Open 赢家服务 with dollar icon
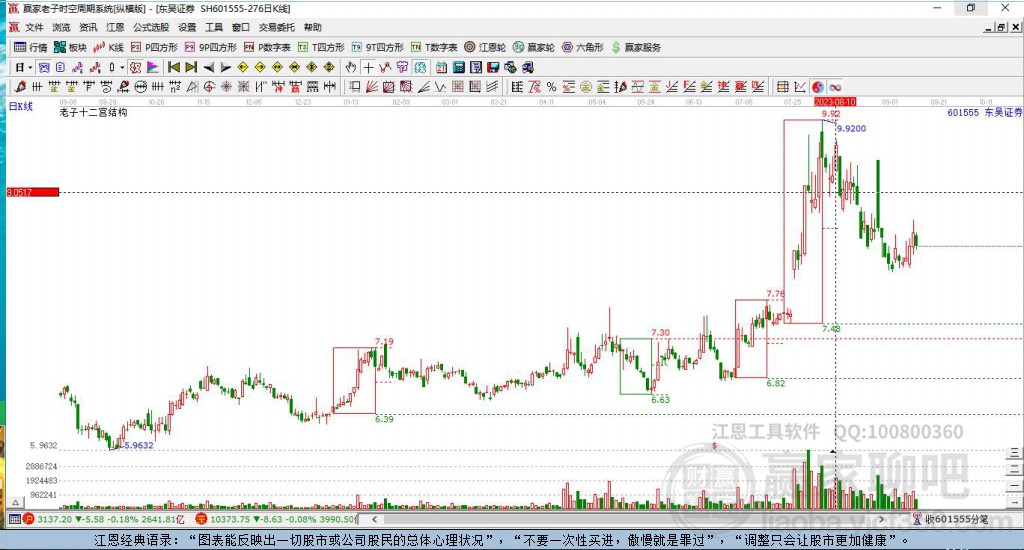Image resolution: width=1024 pixels, height=550 pixels. click(636, 47)
